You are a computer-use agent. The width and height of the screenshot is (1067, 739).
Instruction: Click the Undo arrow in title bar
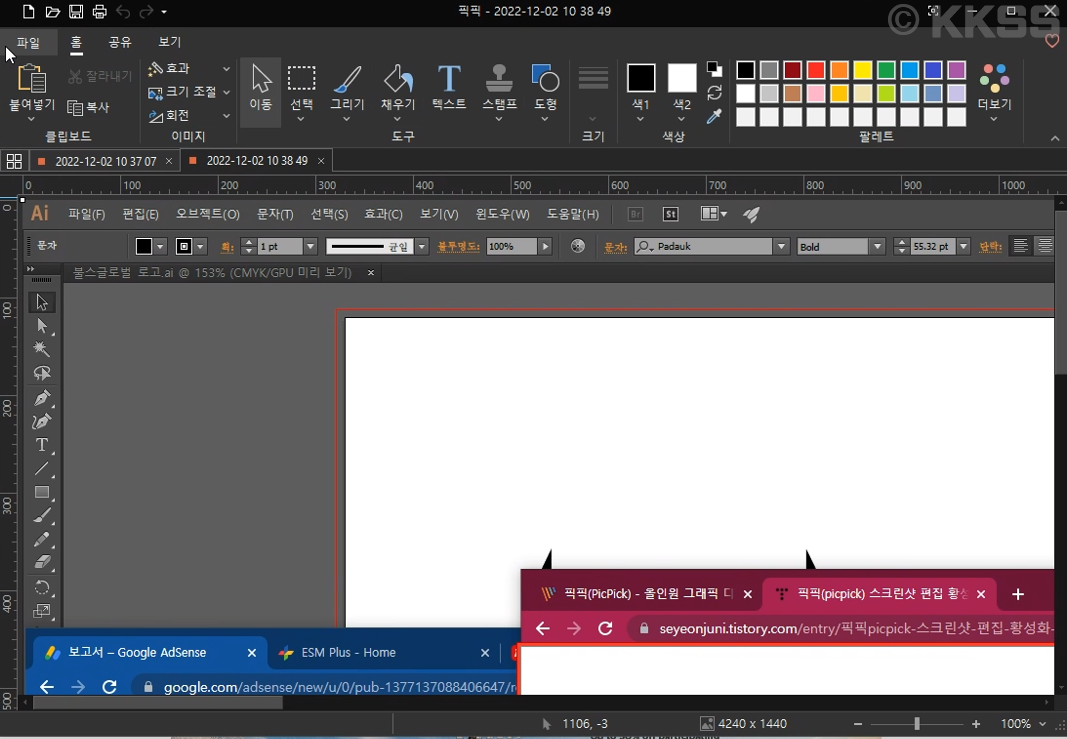click(123, 12)
